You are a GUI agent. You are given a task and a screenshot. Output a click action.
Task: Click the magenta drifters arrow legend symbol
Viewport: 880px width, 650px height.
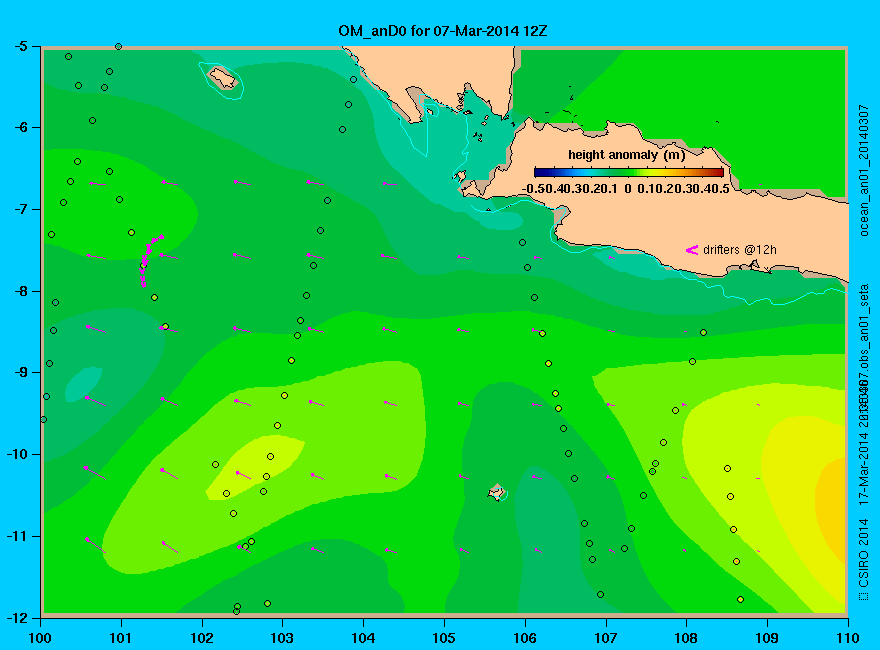[692, 250]
